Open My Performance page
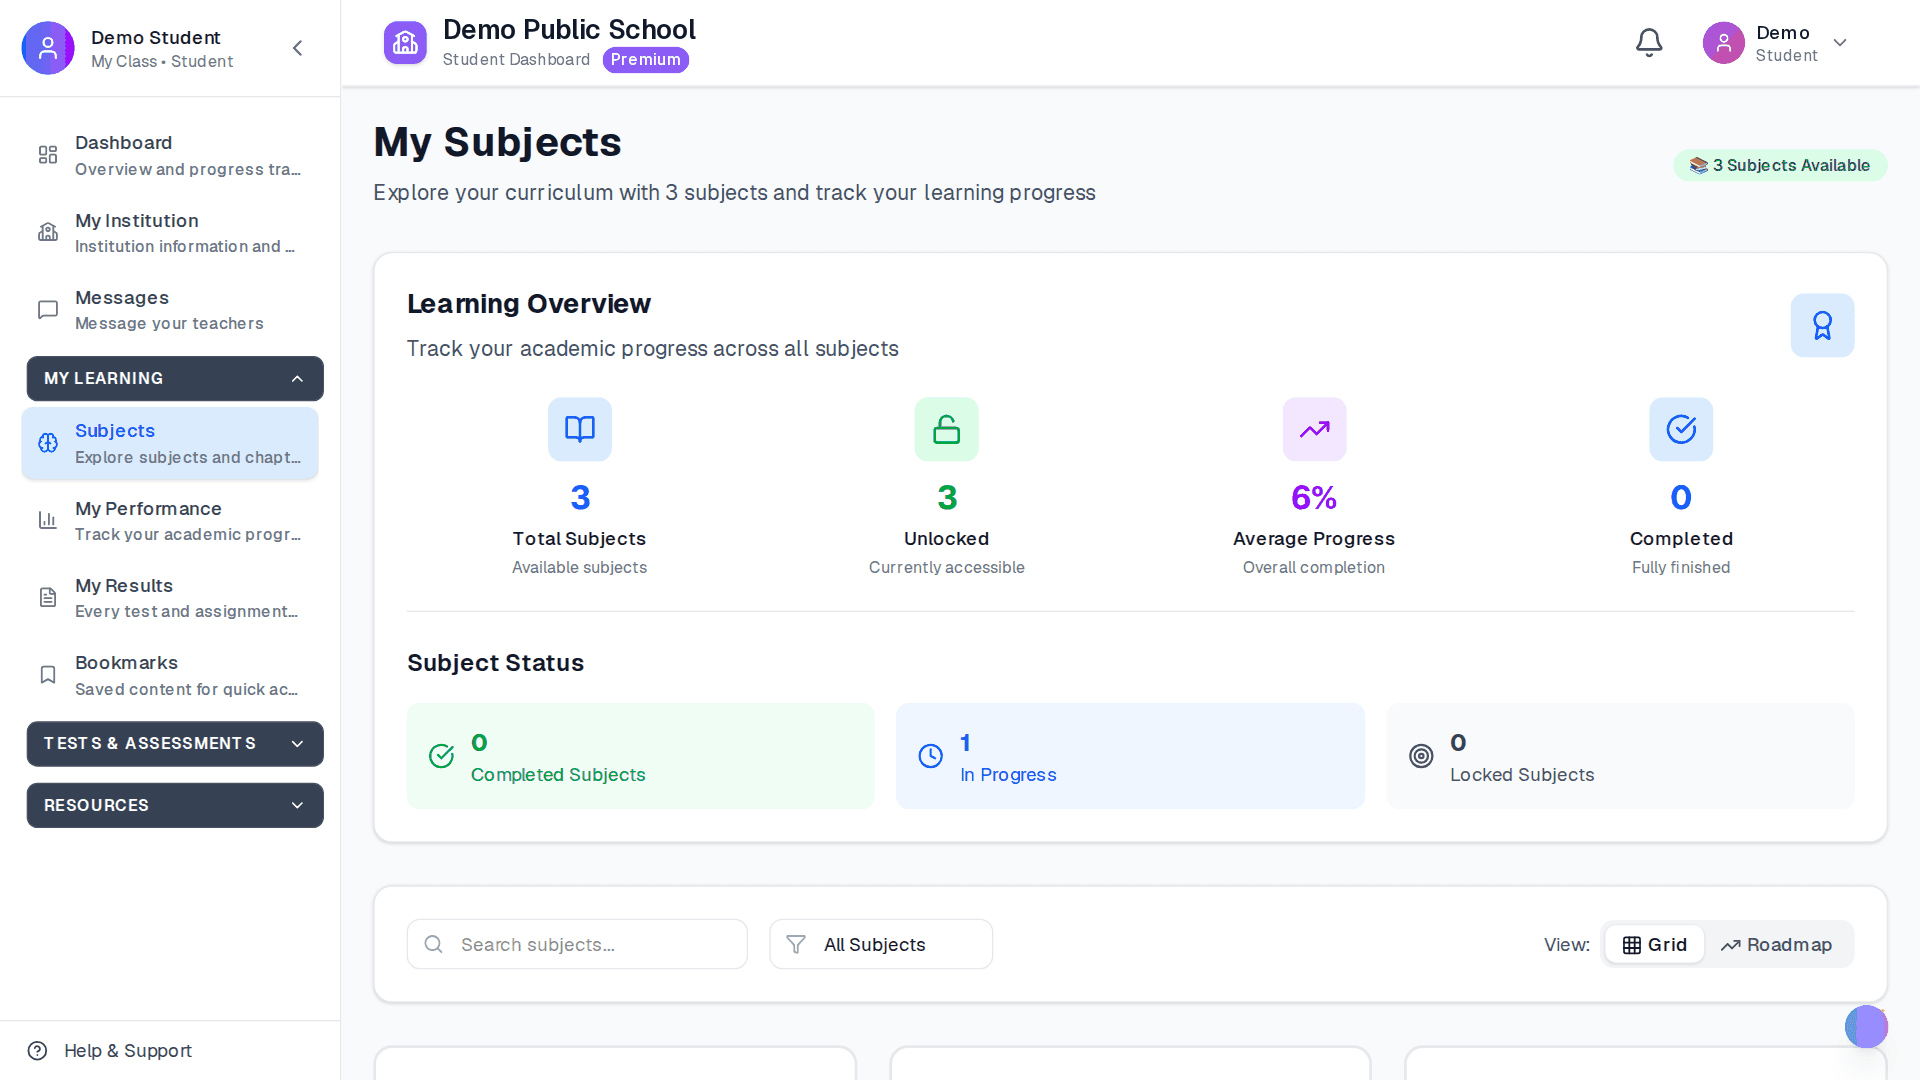1920x1080 pixels. (x=170, y=521)
